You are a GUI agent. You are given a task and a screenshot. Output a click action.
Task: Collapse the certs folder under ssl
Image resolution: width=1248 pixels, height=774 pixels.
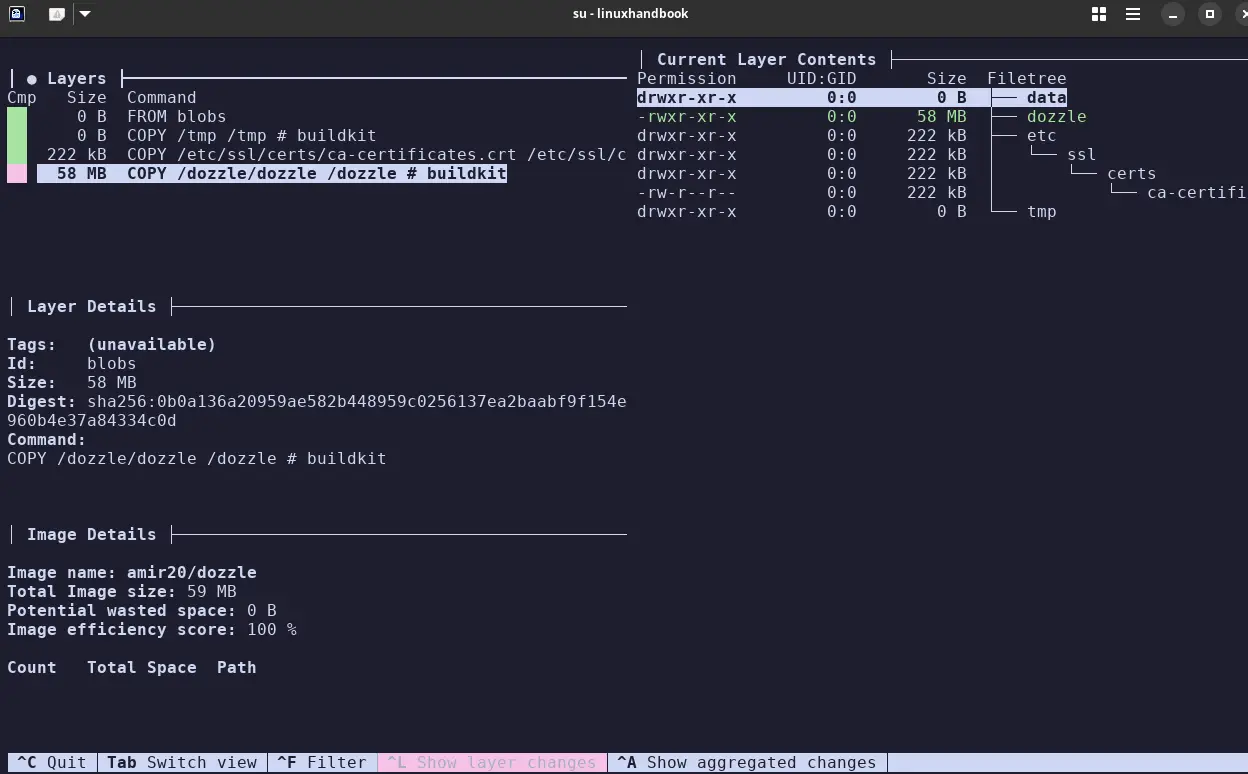click(x=1132, y=173)
